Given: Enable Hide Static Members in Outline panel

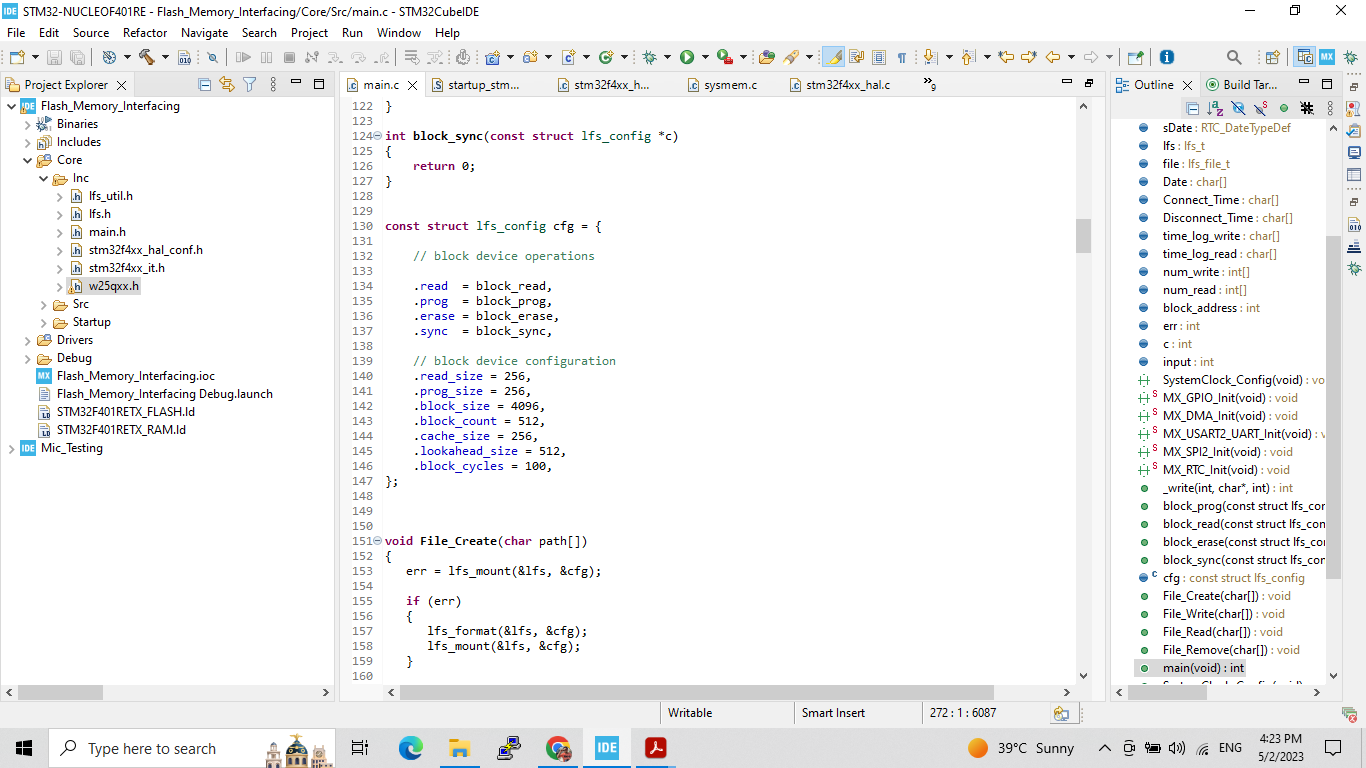Looking at the screenshot, I should point(1260,108).
